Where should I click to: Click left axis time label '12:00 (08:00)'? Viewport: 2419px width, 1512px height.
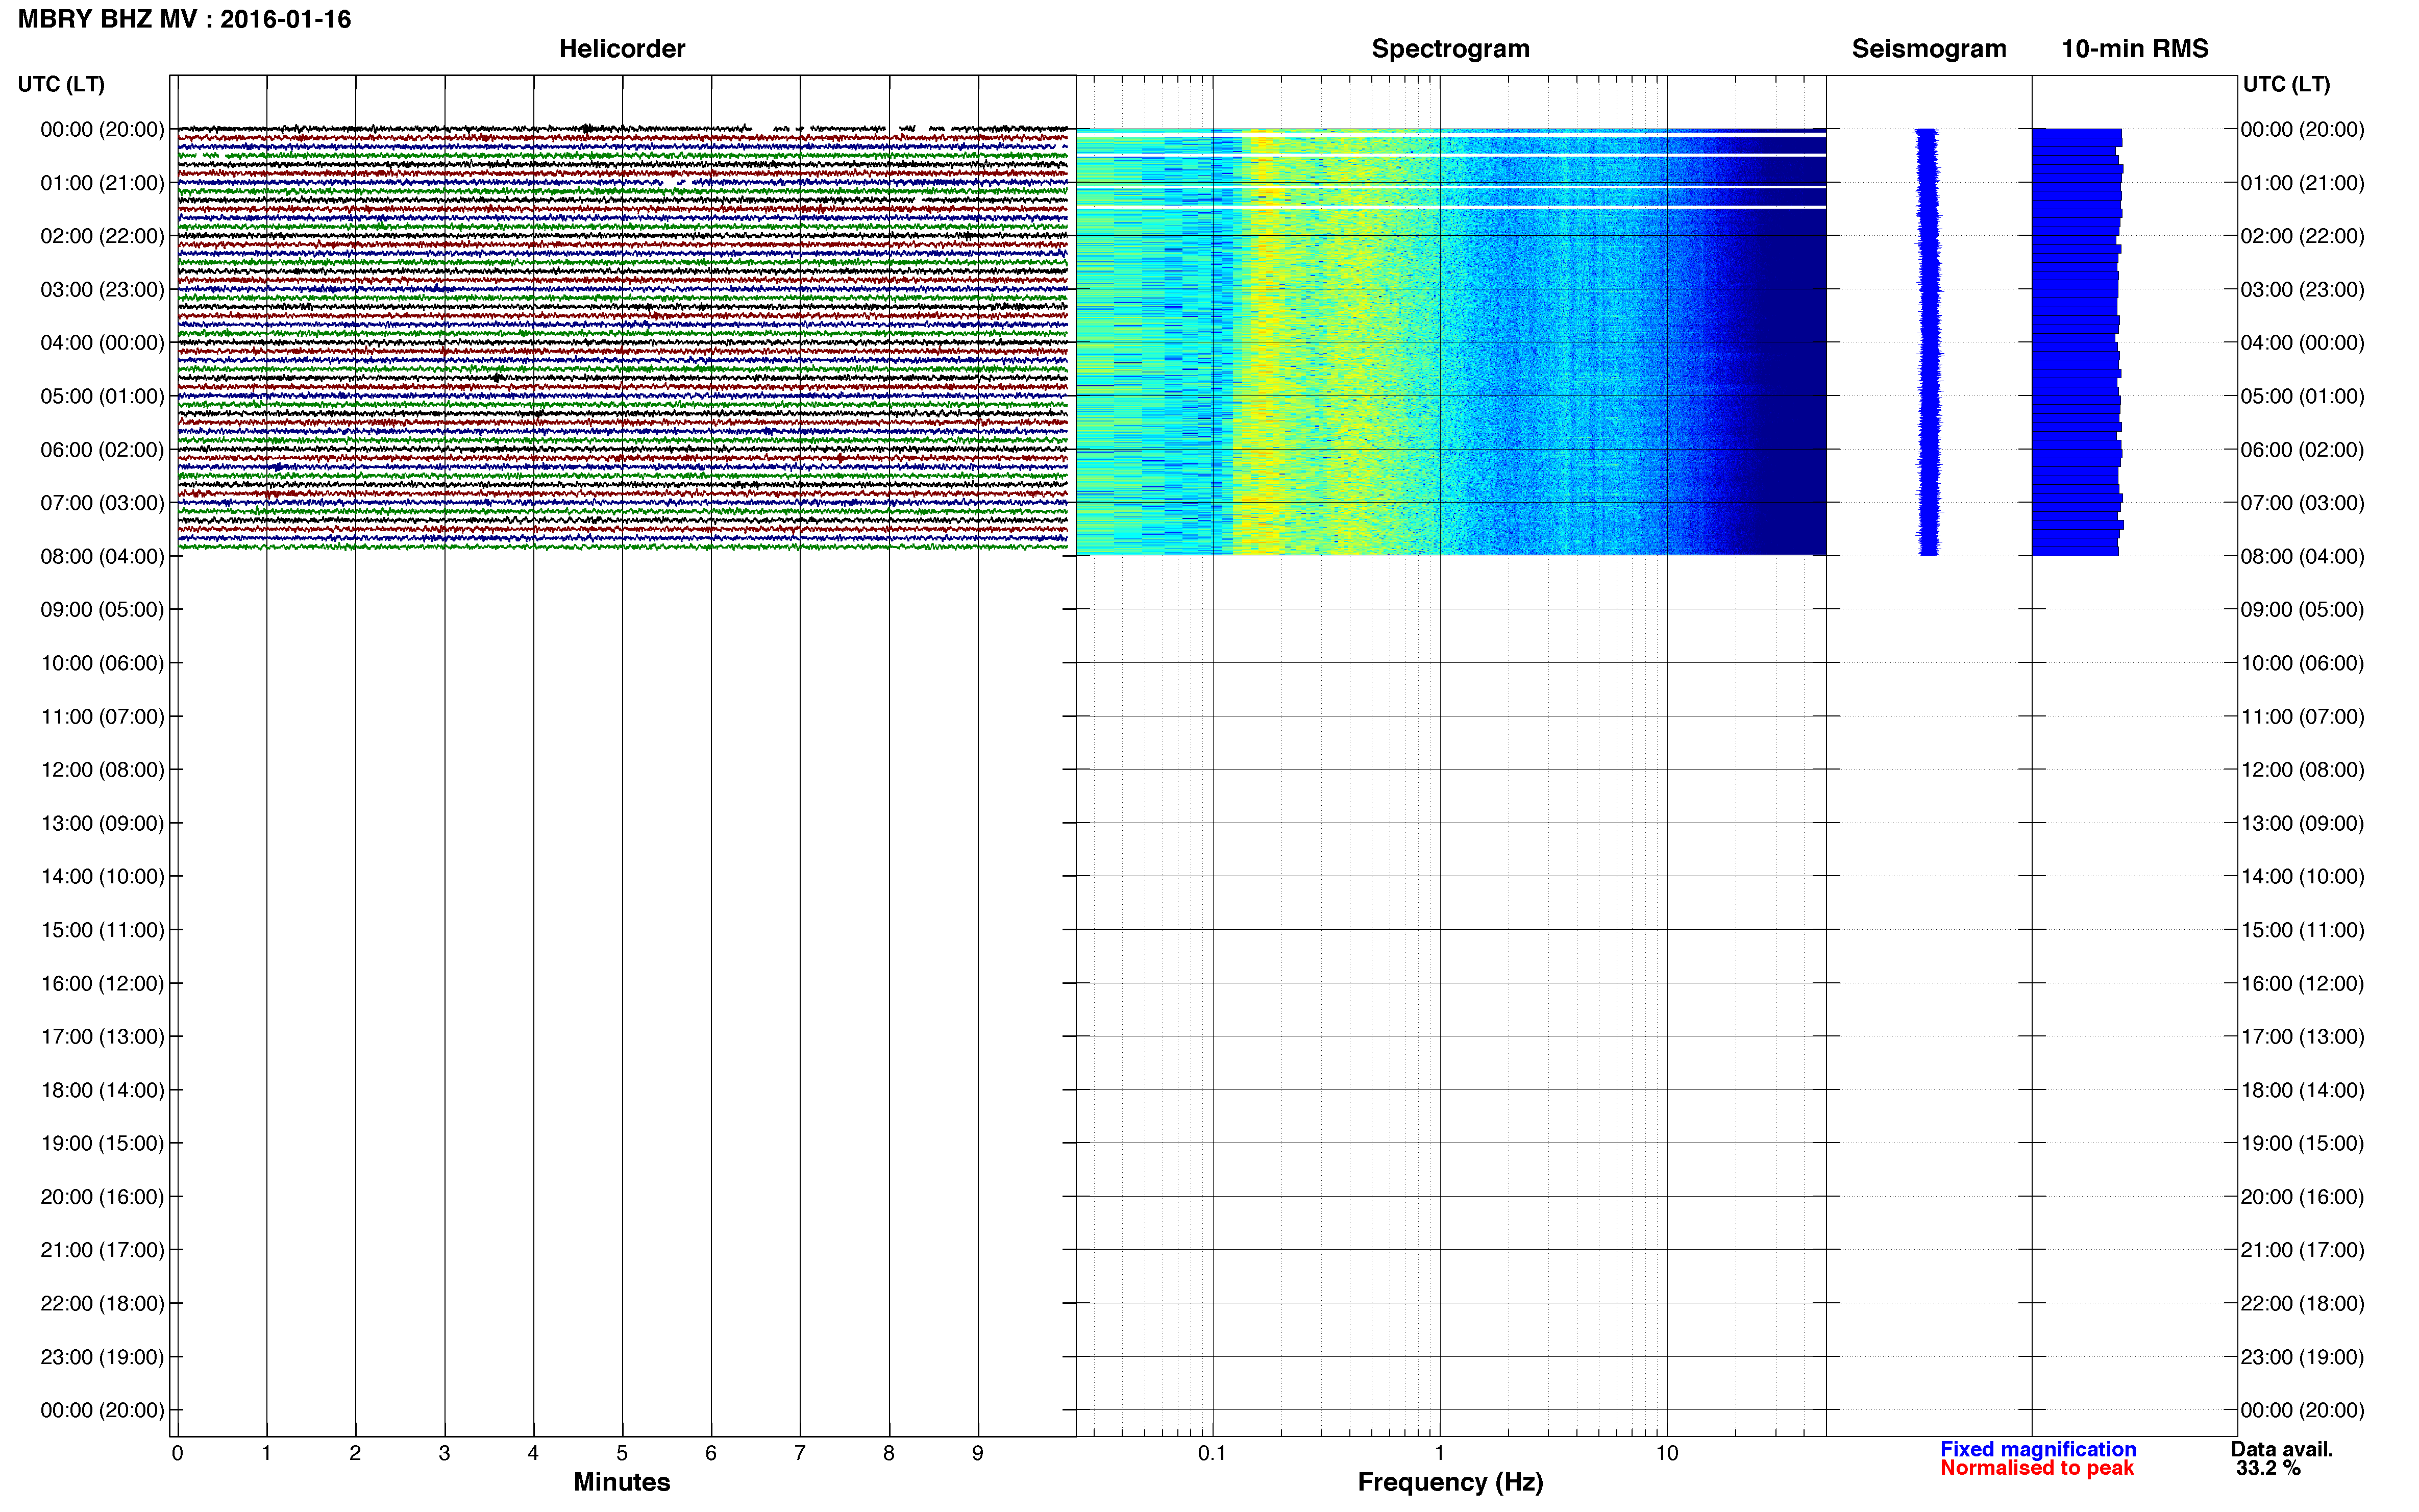pos(102,770)
